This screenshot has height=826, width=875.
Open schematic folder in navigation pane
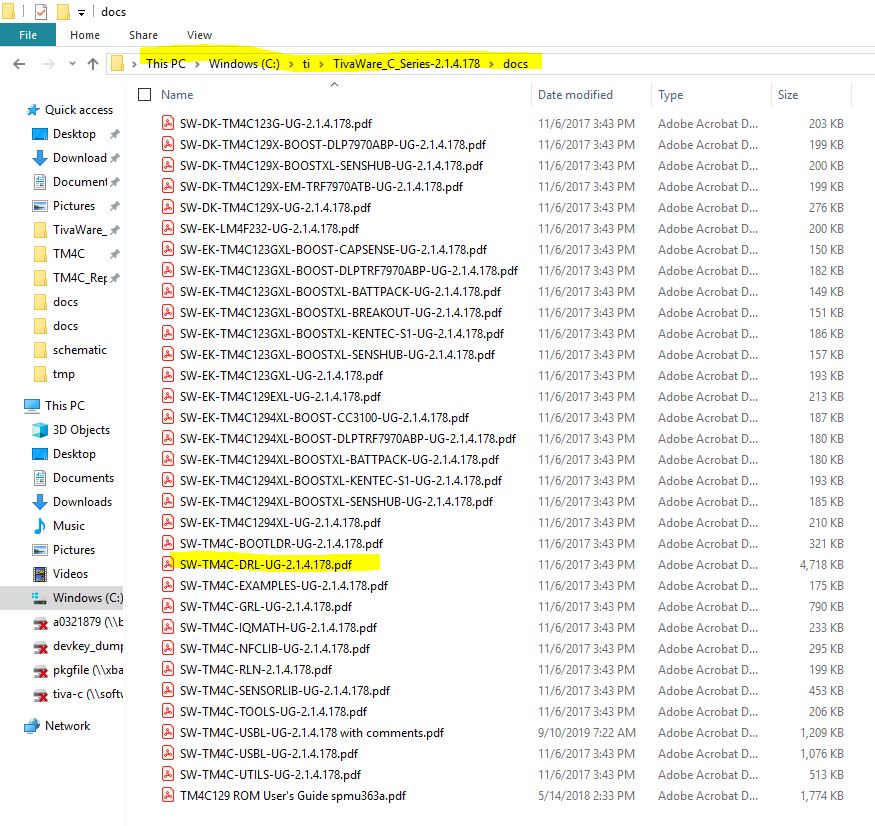(x=79, y=350)
